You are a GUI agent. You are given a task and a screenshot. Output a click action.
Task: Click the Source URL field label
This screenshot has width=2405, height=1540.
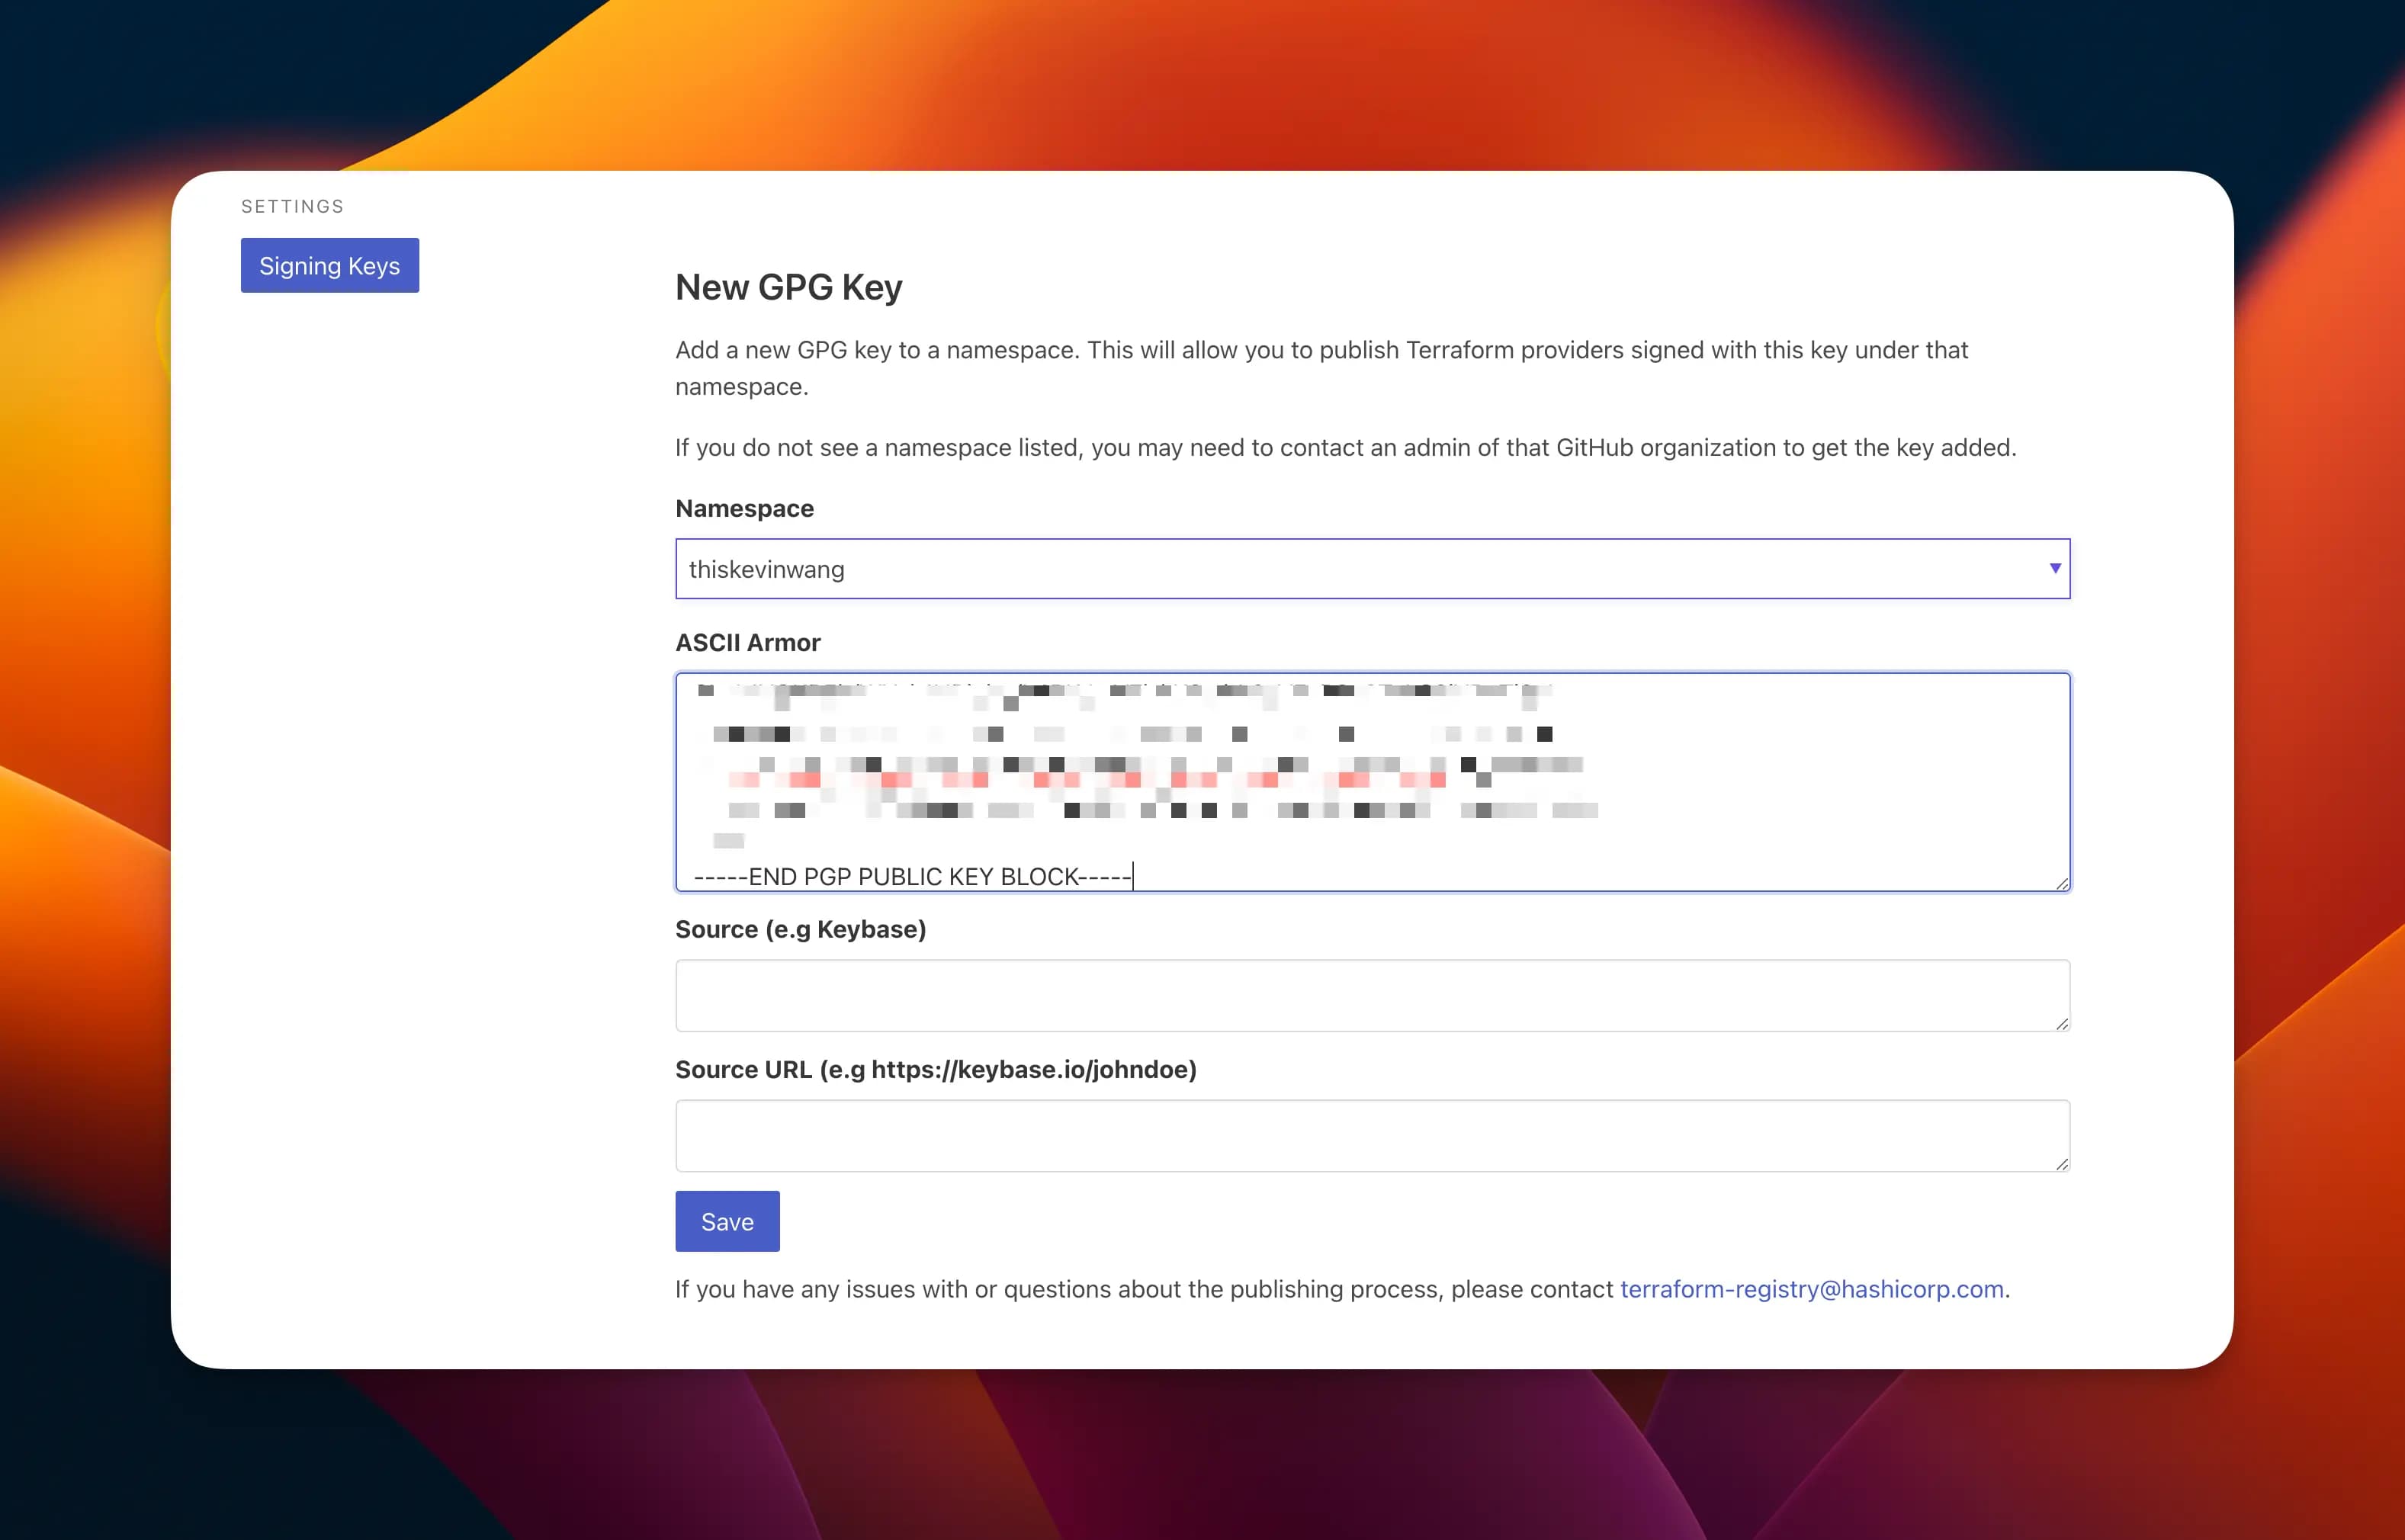click(935, 1069)
